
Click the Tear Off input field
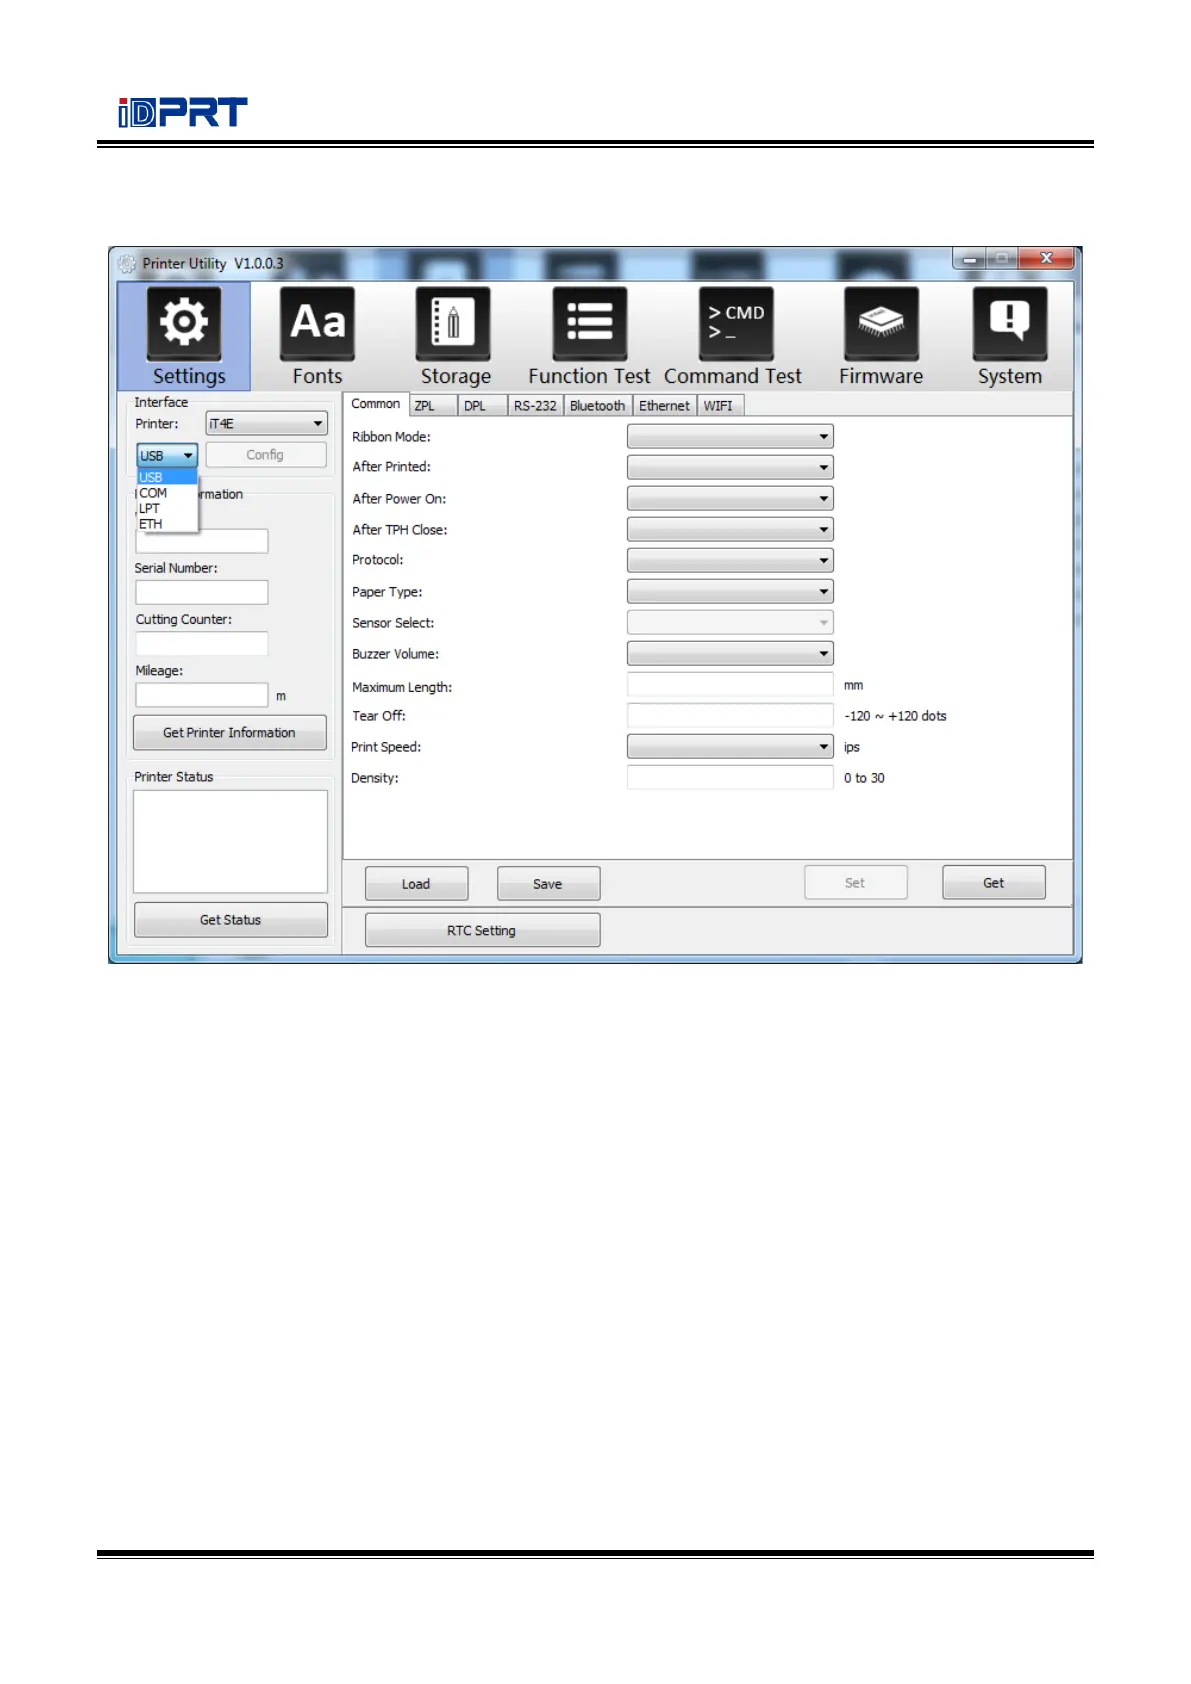point(730,715)
